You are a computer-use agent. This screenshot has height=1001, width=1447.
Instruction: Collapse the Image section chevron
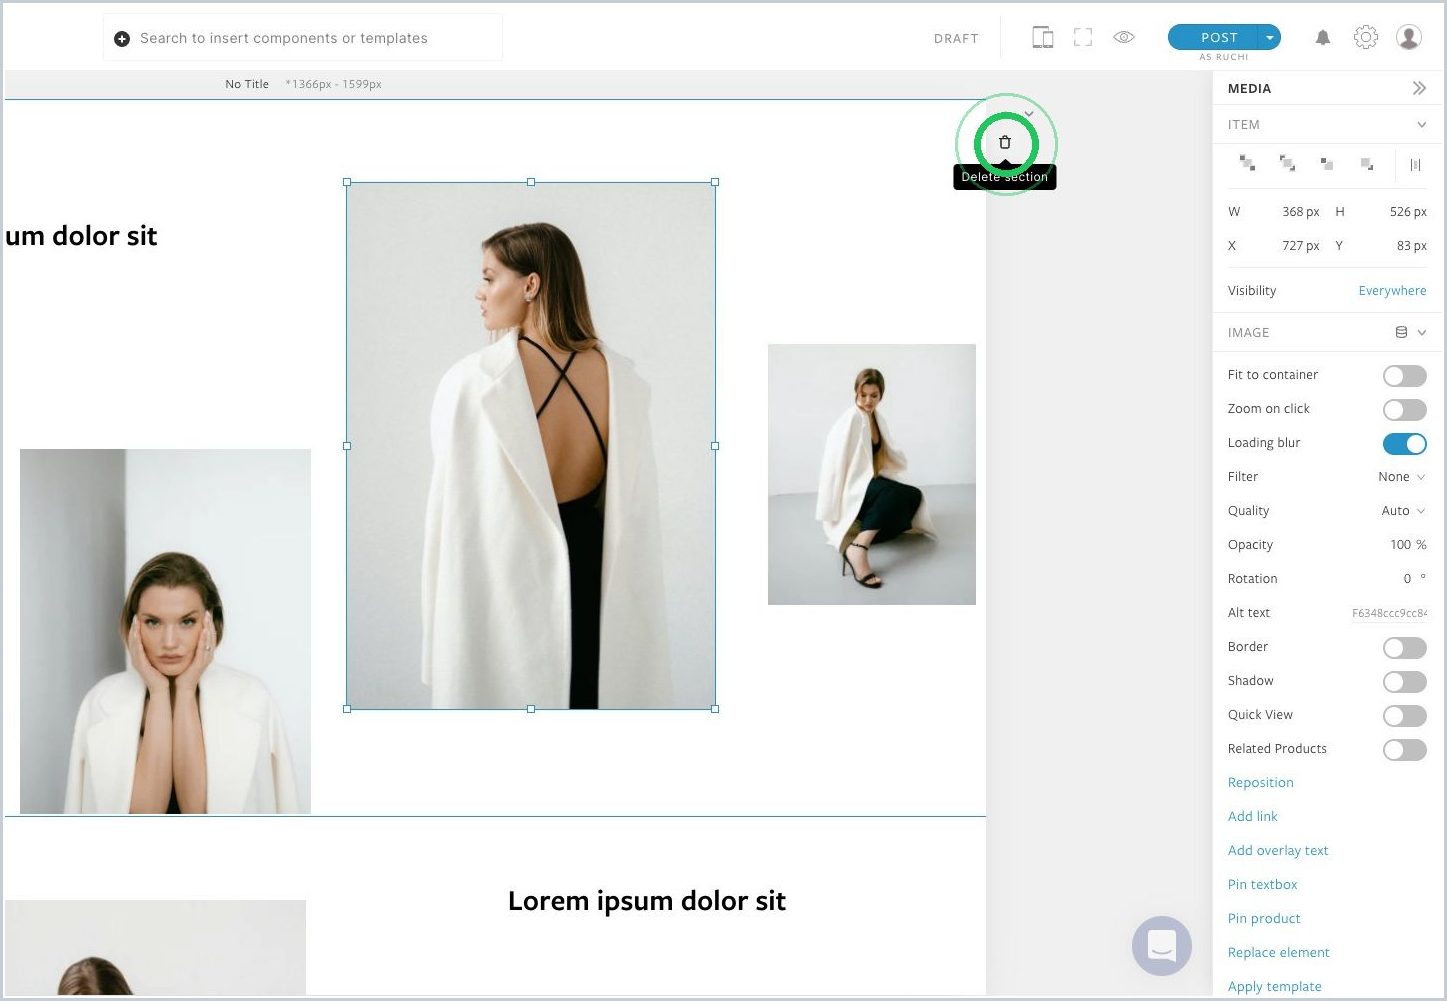pos(1422,332)
